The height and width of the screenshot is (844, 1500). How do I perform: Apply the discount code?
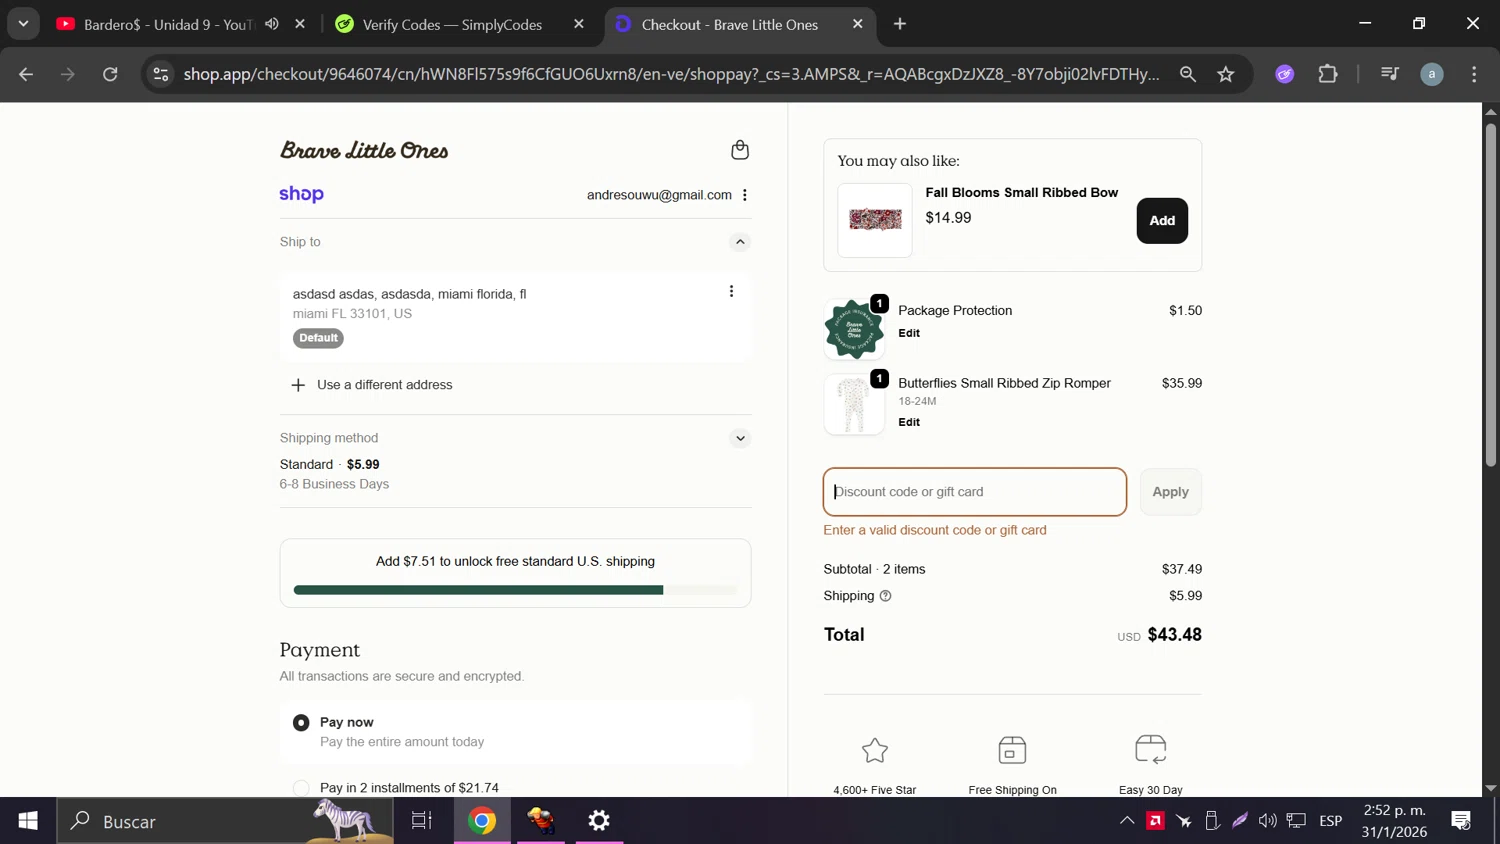[x=1170, y=492]
